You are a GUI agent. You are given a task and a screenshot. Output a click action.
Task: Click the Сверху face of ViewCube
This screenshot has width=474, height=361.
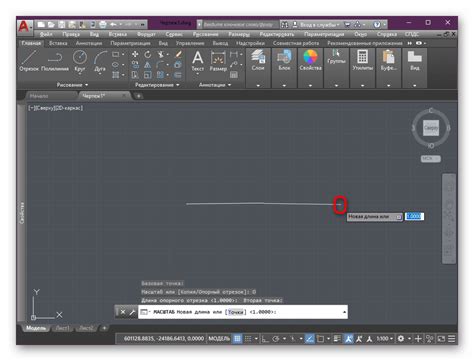(431, 128)
